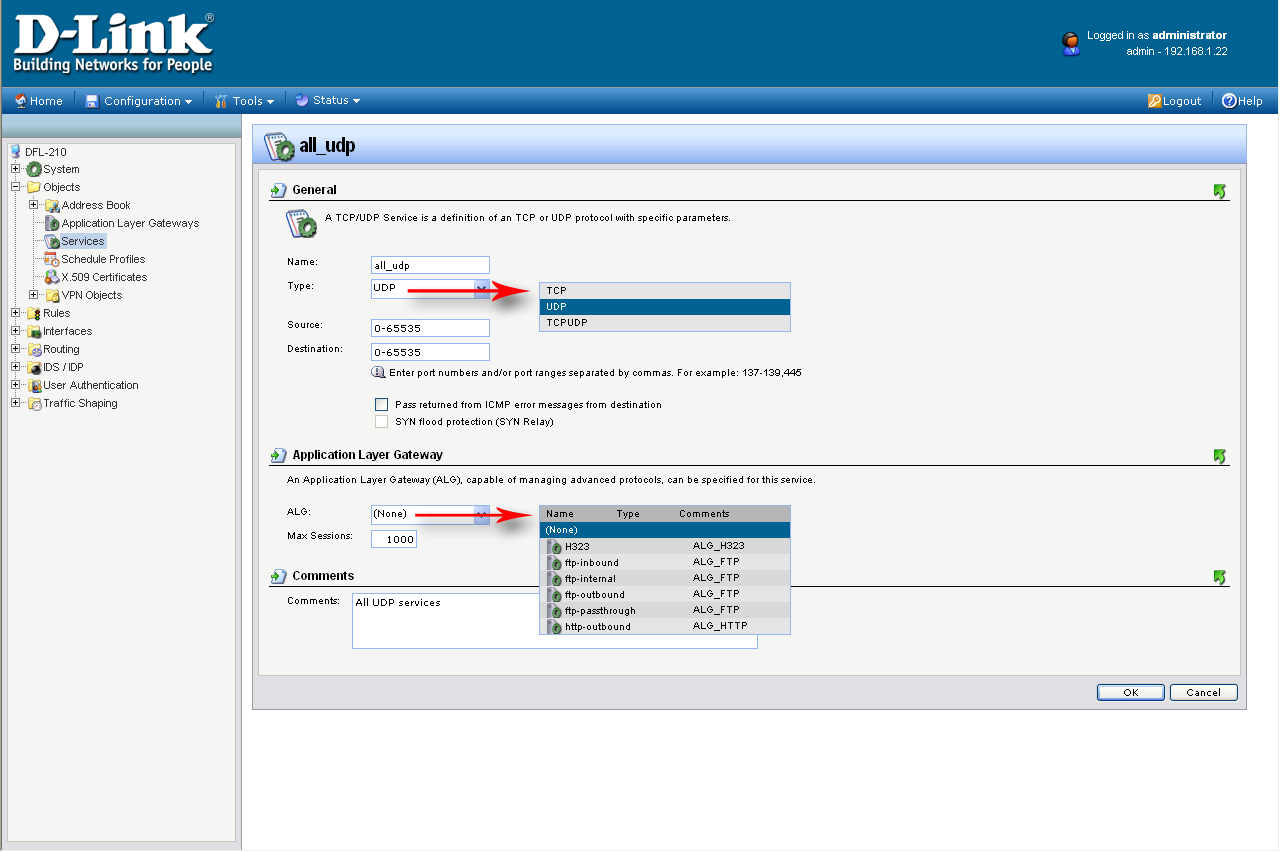Click the DFL-210 device icon
This screenshot has height=852, width=1280.
point(15,152)
